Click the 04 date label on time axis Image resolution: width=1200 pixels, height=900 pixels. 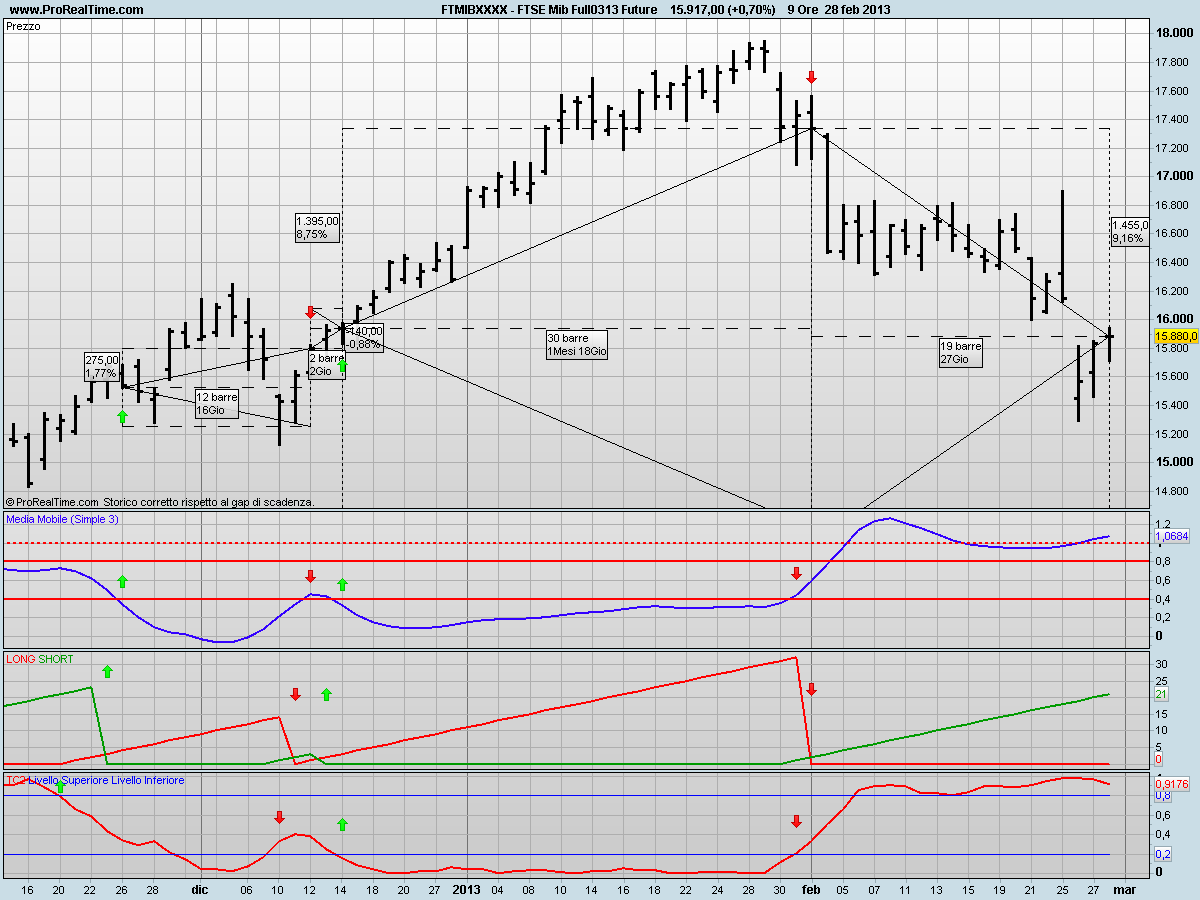pyautogui.click(x=498, y=888)
